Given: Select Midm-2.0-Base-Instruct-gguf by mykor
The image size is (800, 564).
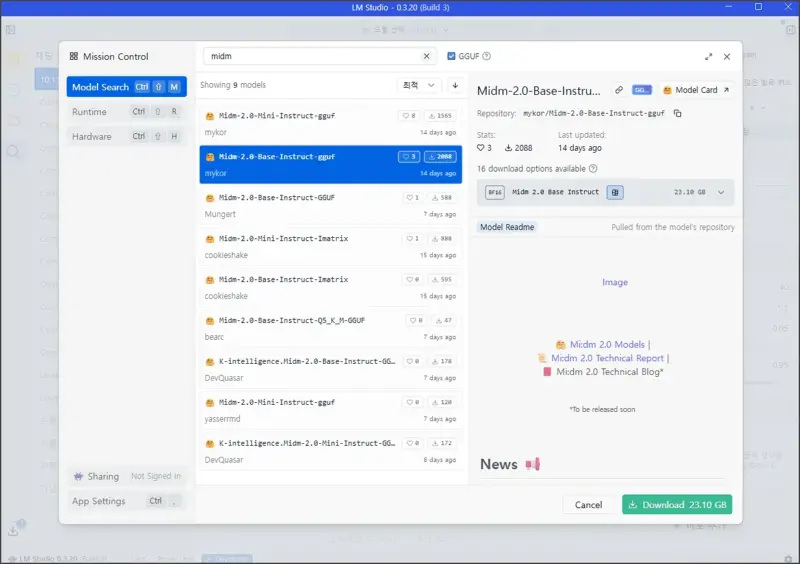Looking at the screenshot, I should [331, 164].
